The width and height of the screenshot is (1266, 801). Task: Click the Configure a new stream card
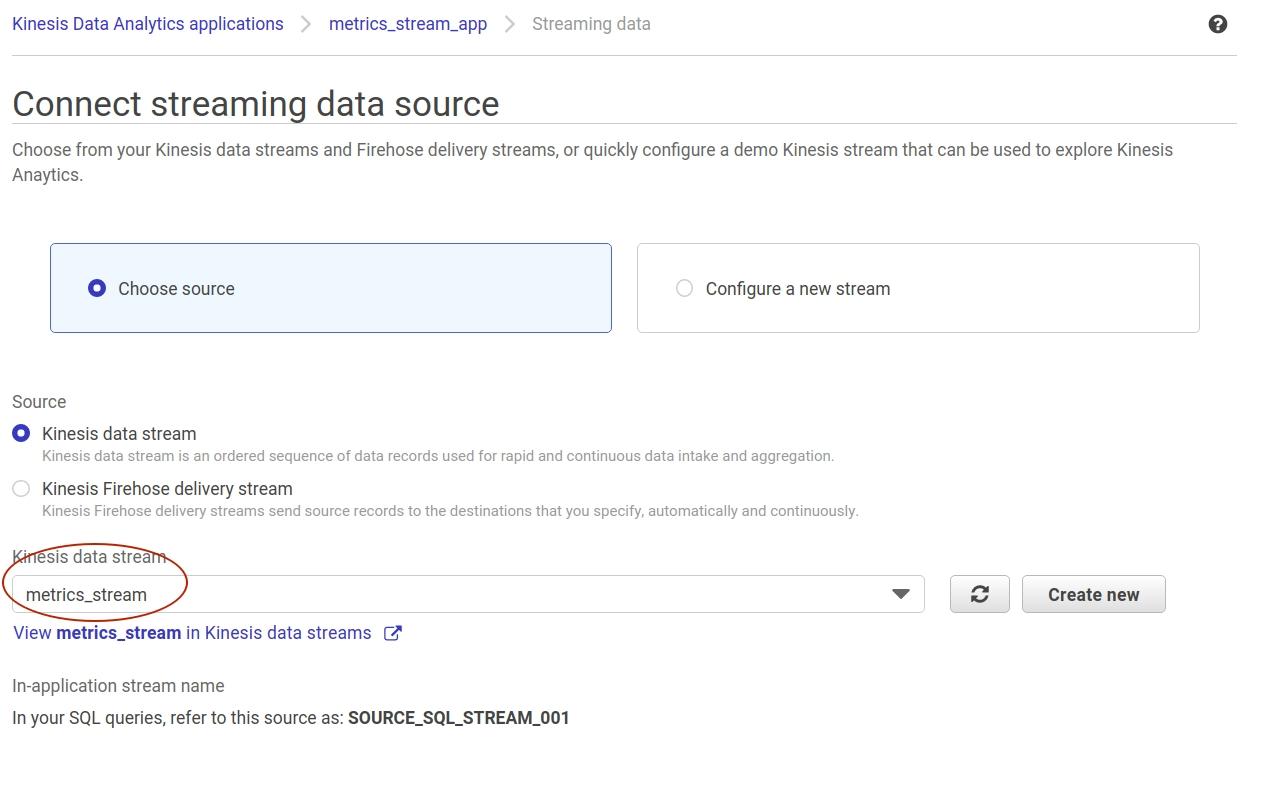[x=917, y=287]
